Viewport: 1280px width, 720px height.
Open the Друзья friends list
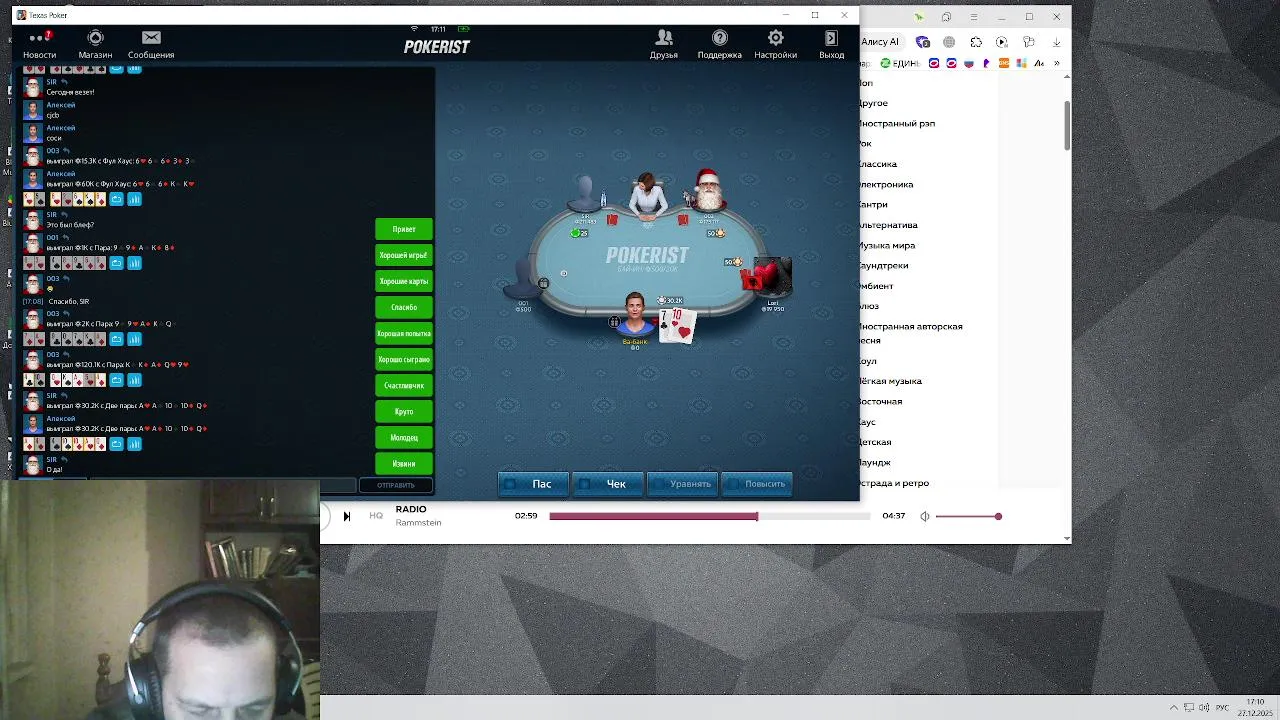pyautogui.click(x=664, y=44)
